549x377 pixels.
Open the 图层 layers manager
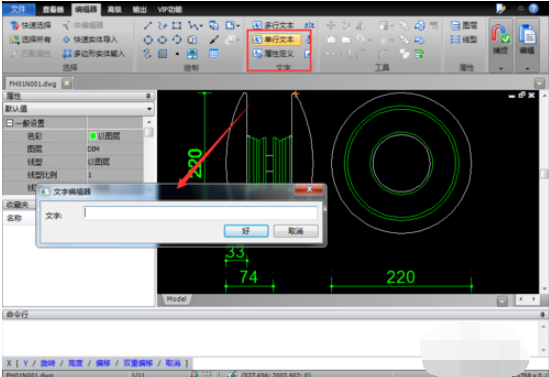click(x=464, y=26)
